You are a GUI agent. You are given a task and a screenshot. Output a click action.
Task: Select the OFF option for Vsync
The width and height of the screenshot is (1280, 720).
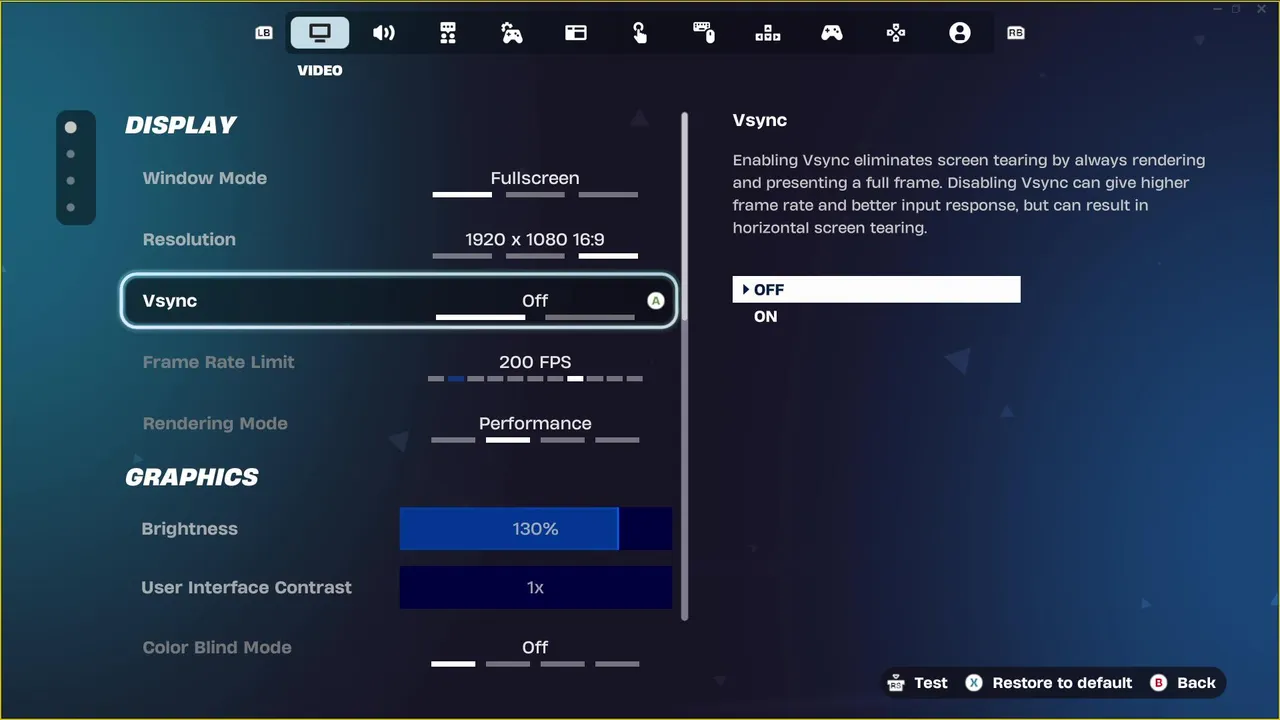[x=876, y=289]
